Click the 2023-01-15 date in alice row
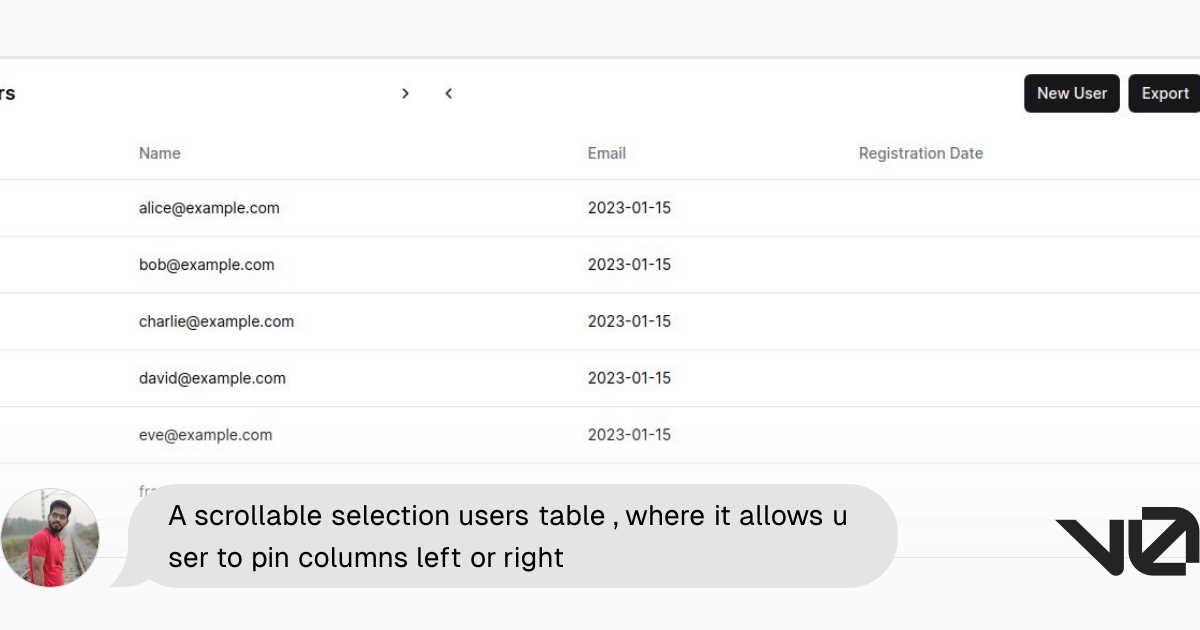Image resolution: width=1200 pixels, height=630 pixels. [629, 208]
